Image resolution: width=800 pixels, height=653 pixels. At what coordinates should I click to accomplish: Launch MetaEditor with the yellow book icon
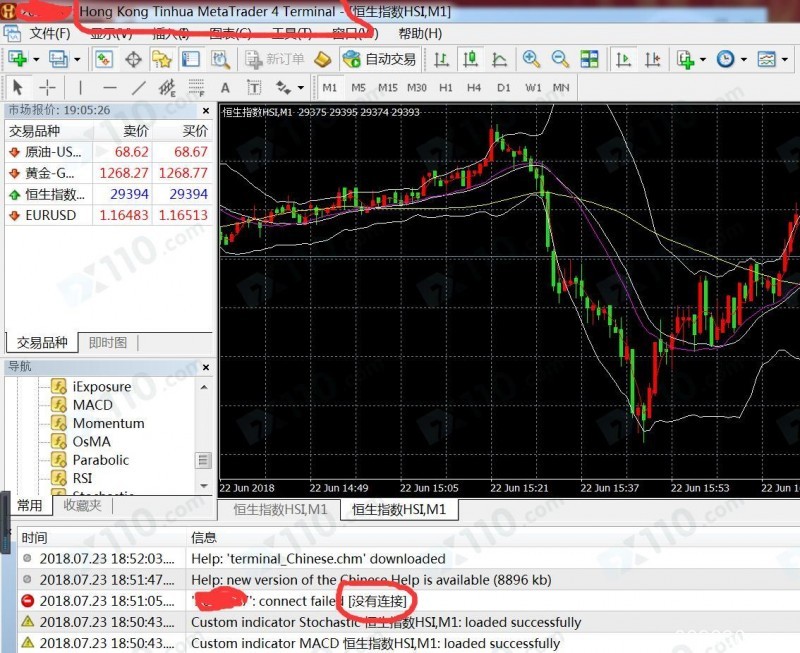322,60
